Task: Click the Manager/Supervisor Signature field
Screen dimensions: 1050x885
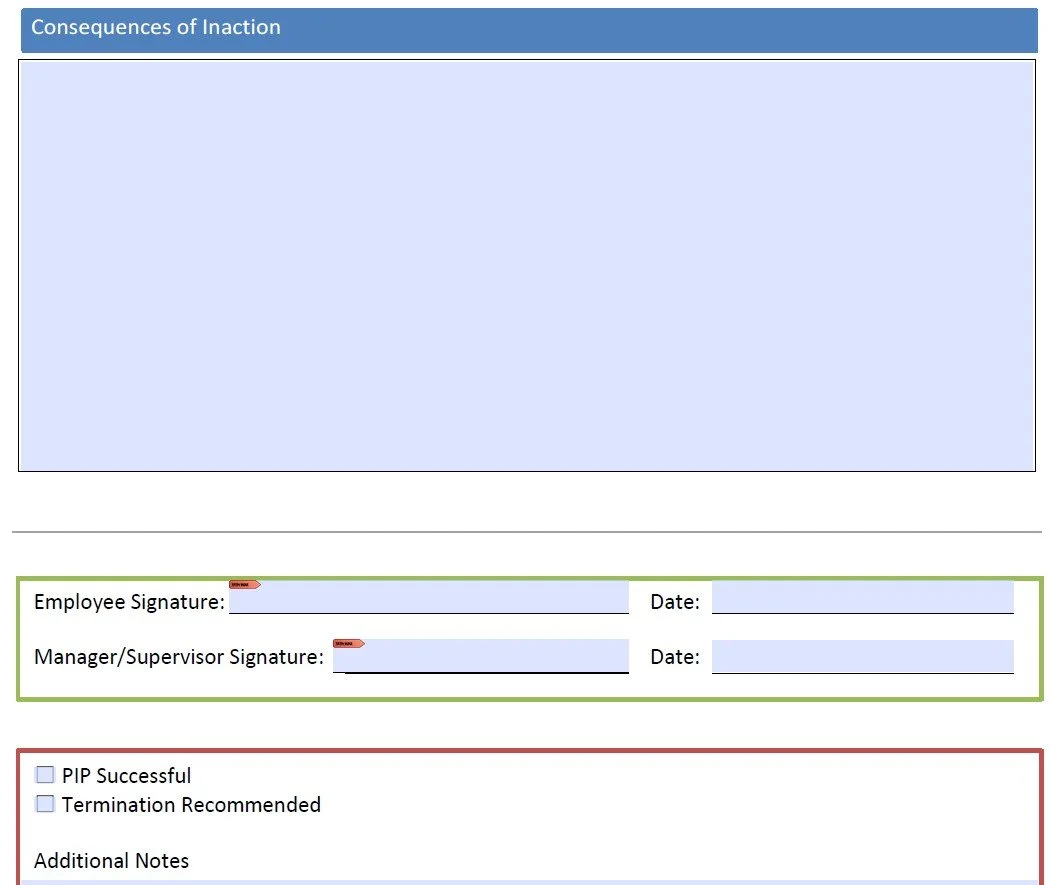Action: click(481, 656)
